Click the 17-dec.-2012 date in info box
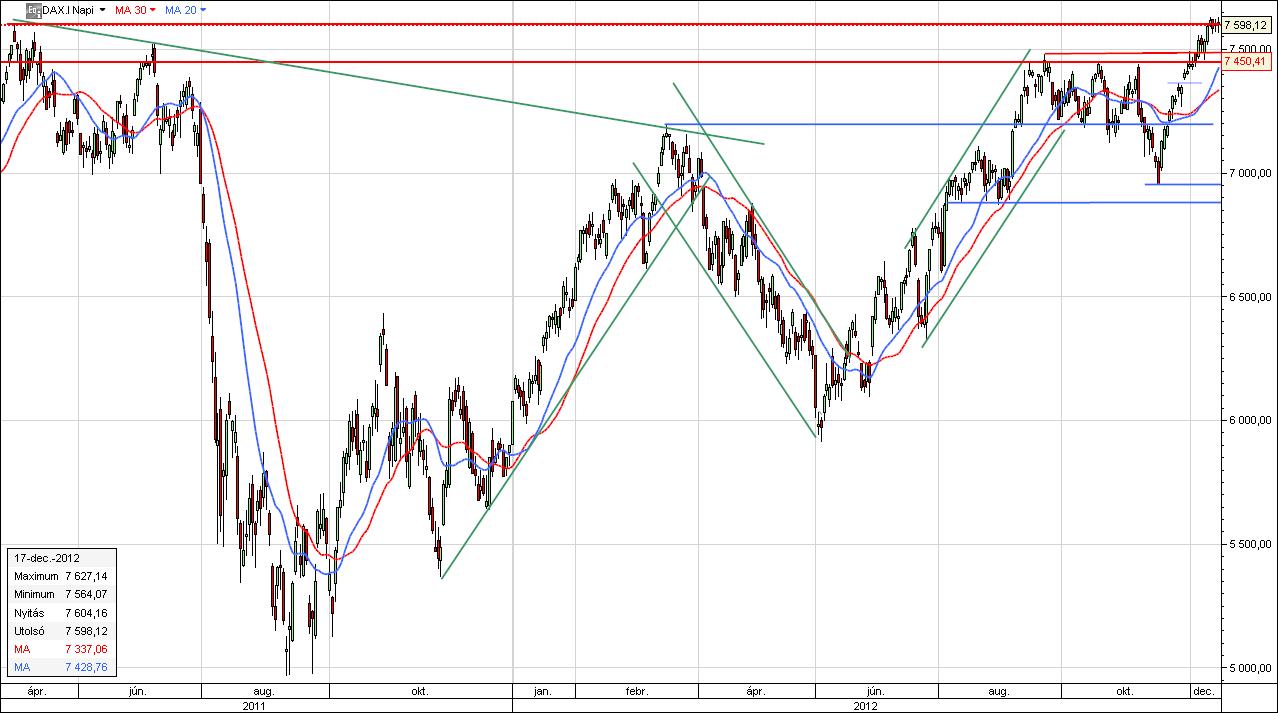1278x713 pixels. 47,559
